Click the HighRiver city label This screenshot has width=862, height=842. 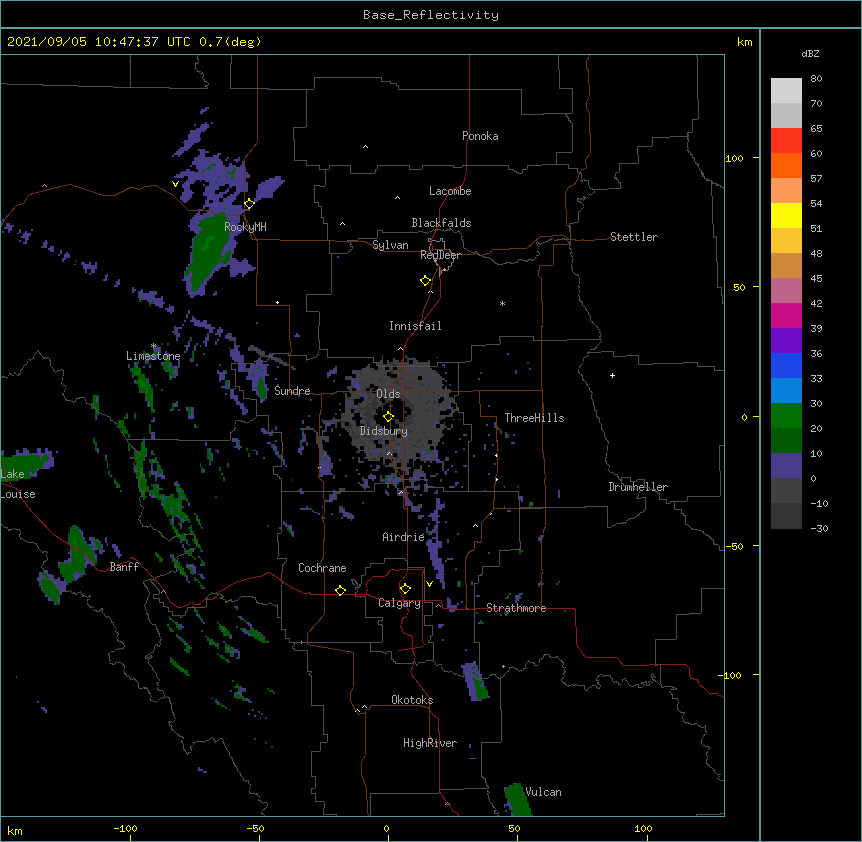(x=430, y=743)
